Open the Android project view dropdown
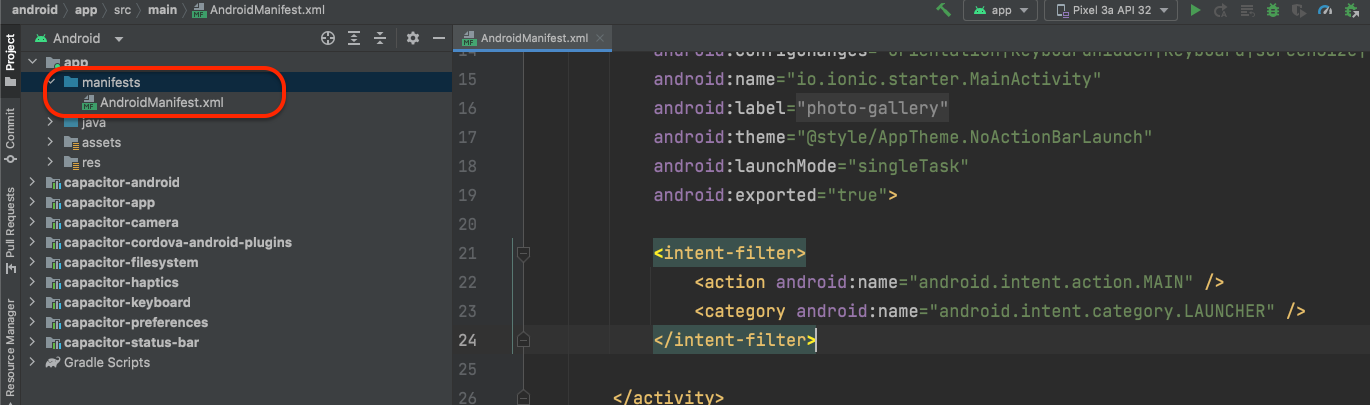The image size is (1370, 405). (79, 38)
